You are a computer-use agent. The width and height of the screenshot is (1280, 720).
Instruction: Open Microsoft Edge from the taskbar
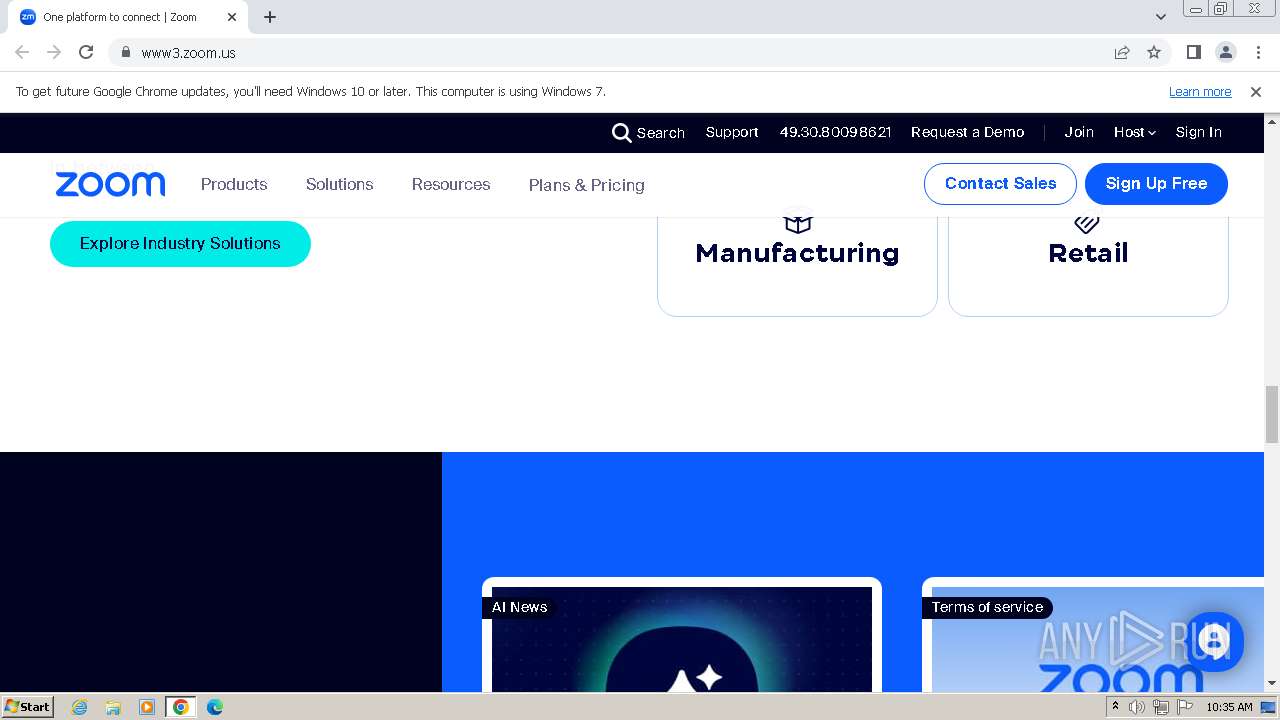point(215,707)
